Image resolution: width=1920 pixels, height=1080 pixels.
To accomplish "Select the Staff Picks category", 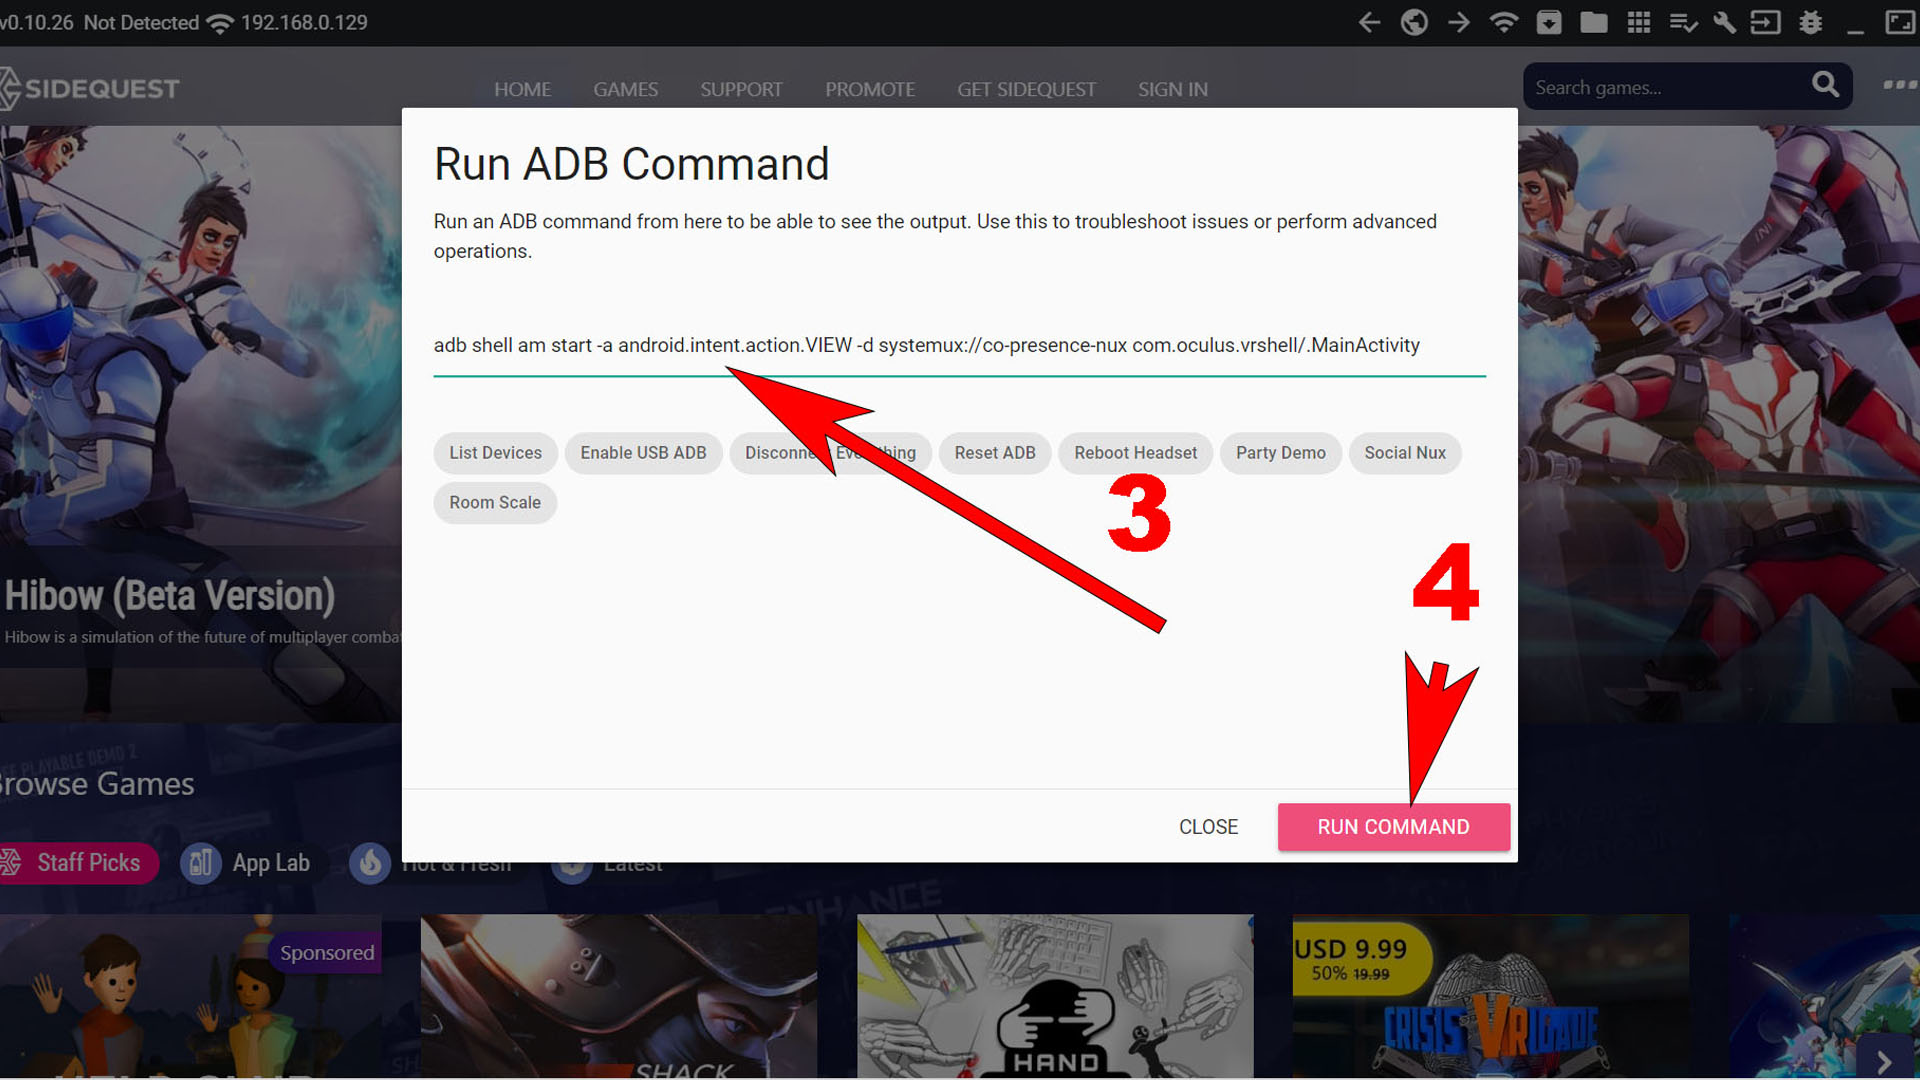I will click(78, 863).
